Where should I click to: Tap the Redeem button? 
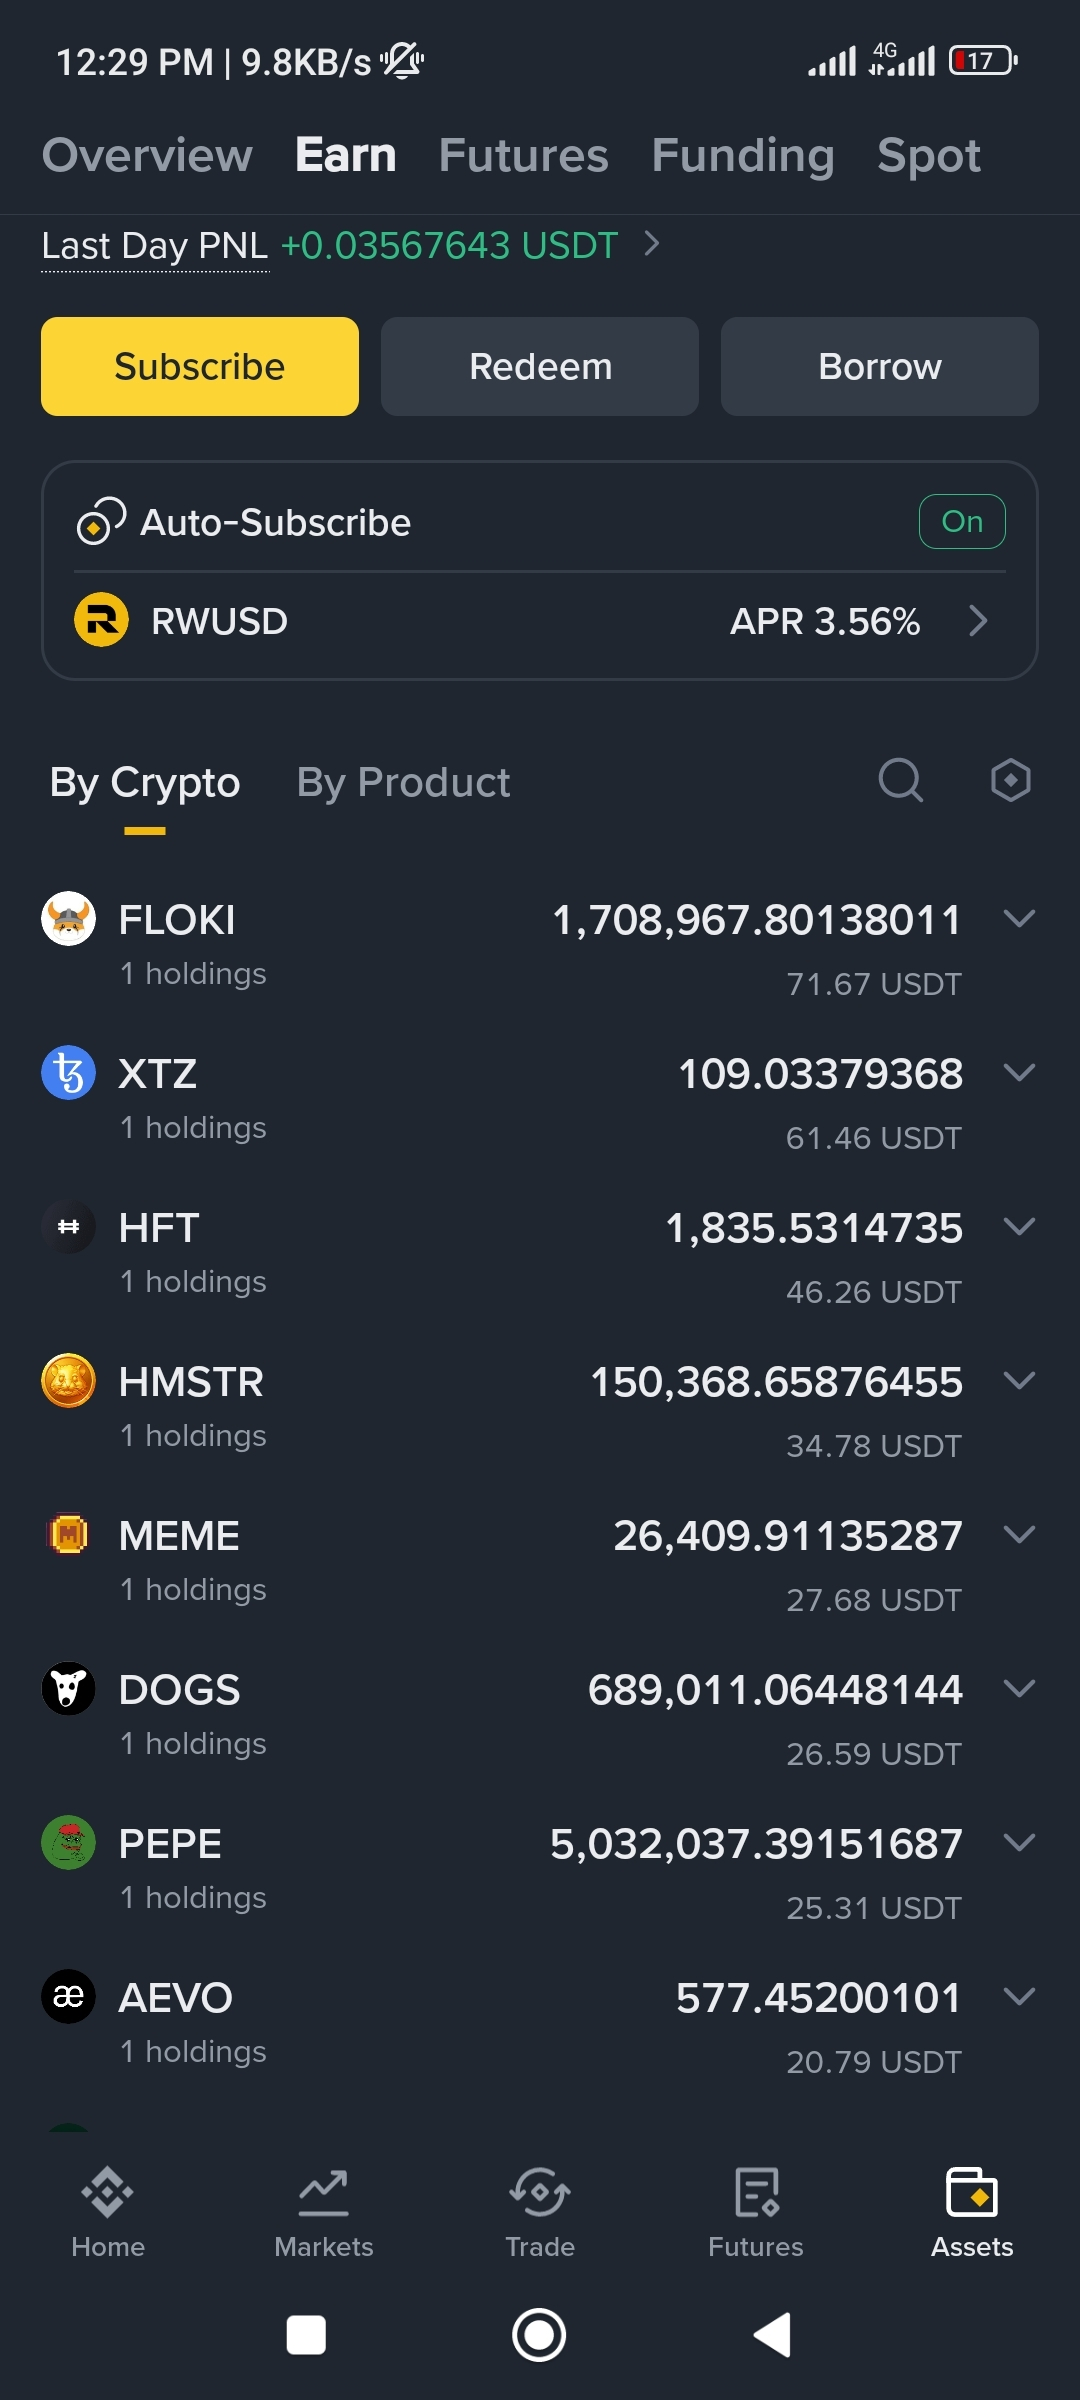(540, 366)
